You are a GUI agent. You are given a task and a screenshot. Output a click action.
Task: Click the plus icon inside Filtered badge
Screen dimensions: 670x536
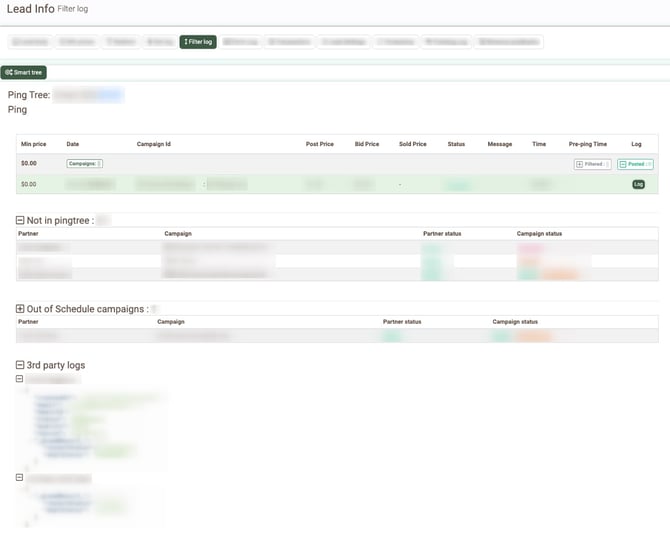tap(580, 164)
